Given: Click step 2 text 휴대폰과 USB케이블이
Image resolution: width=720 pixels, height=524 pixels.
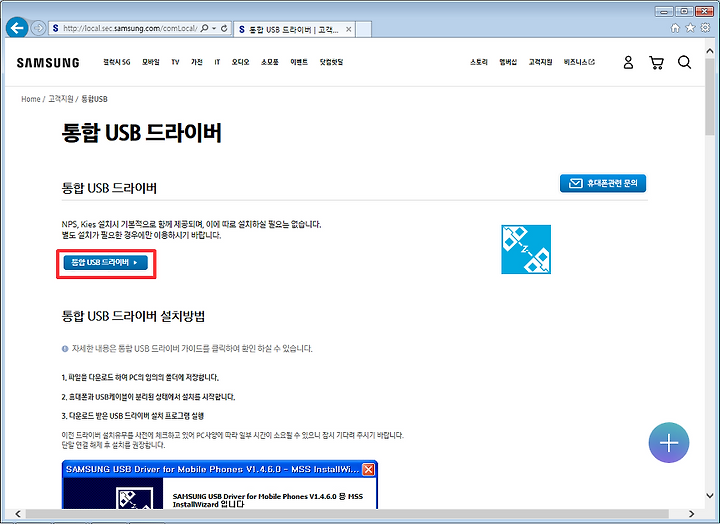Looking at the screenshot, I should [x=148, y=397].
